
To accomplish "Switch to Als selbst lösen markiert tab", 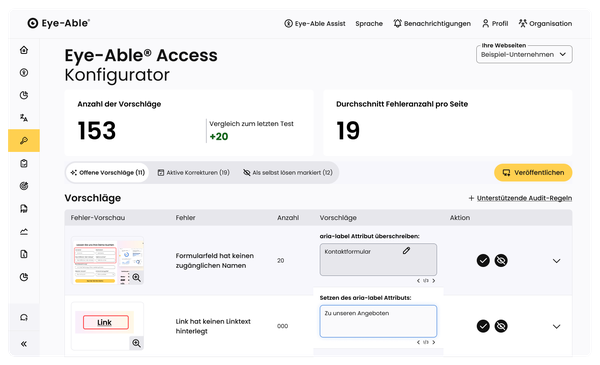I will pos(288,173).
